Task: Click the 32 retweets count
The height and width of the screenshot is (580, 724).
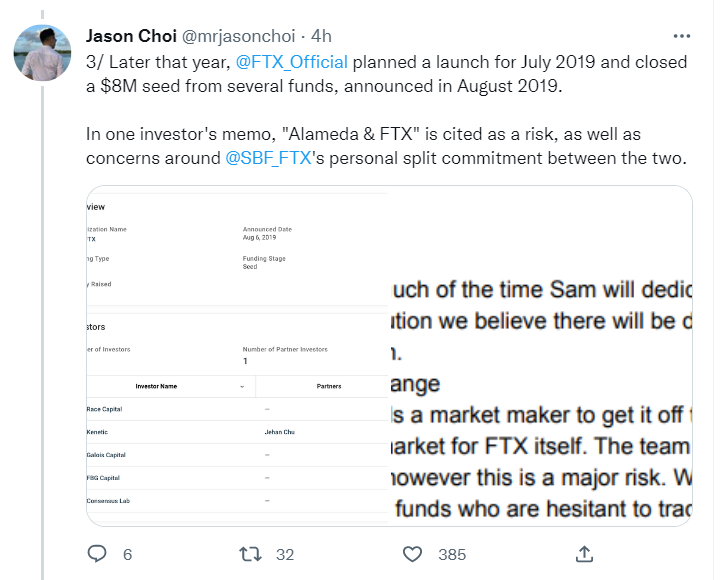Action: [x=285, y=553]
